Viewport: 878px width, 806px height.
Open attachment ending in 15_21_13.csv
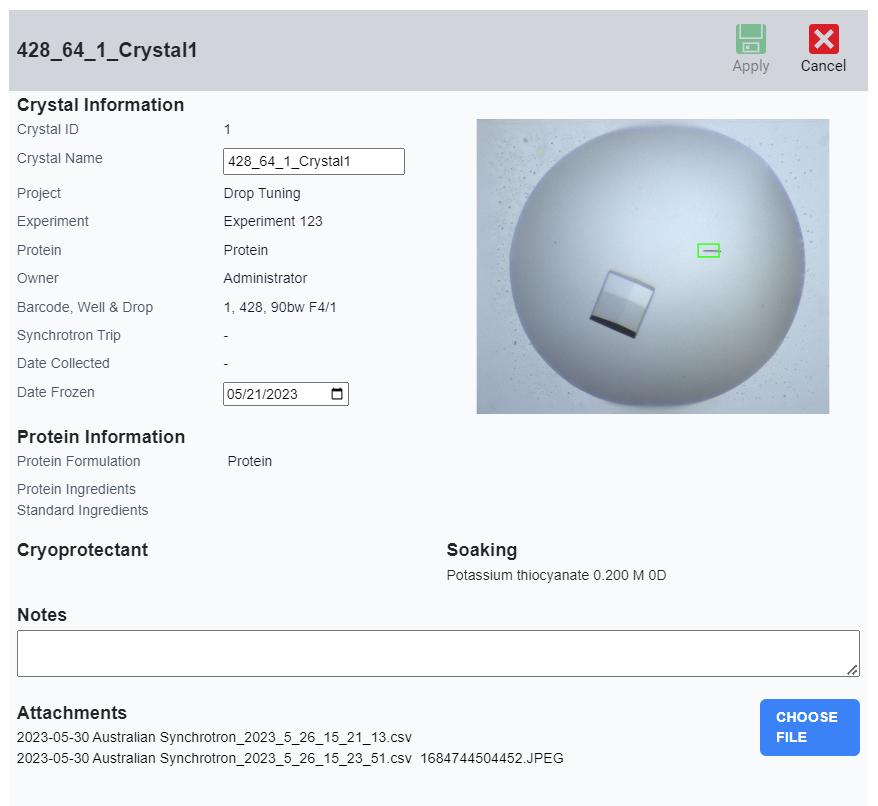214,737
